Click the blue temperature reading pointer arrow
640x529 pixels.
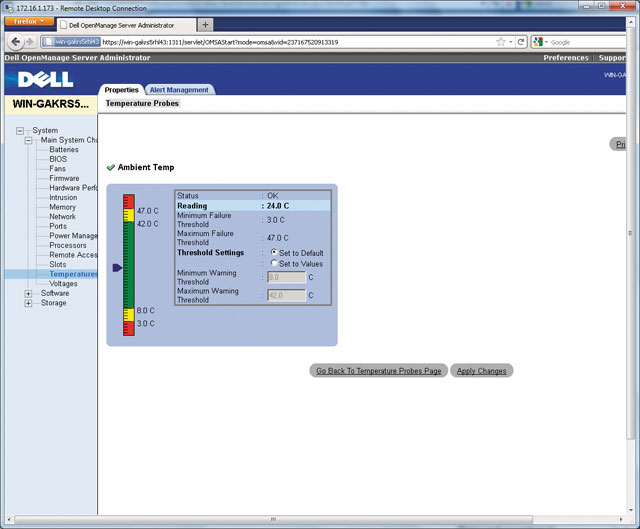[117, 268]
